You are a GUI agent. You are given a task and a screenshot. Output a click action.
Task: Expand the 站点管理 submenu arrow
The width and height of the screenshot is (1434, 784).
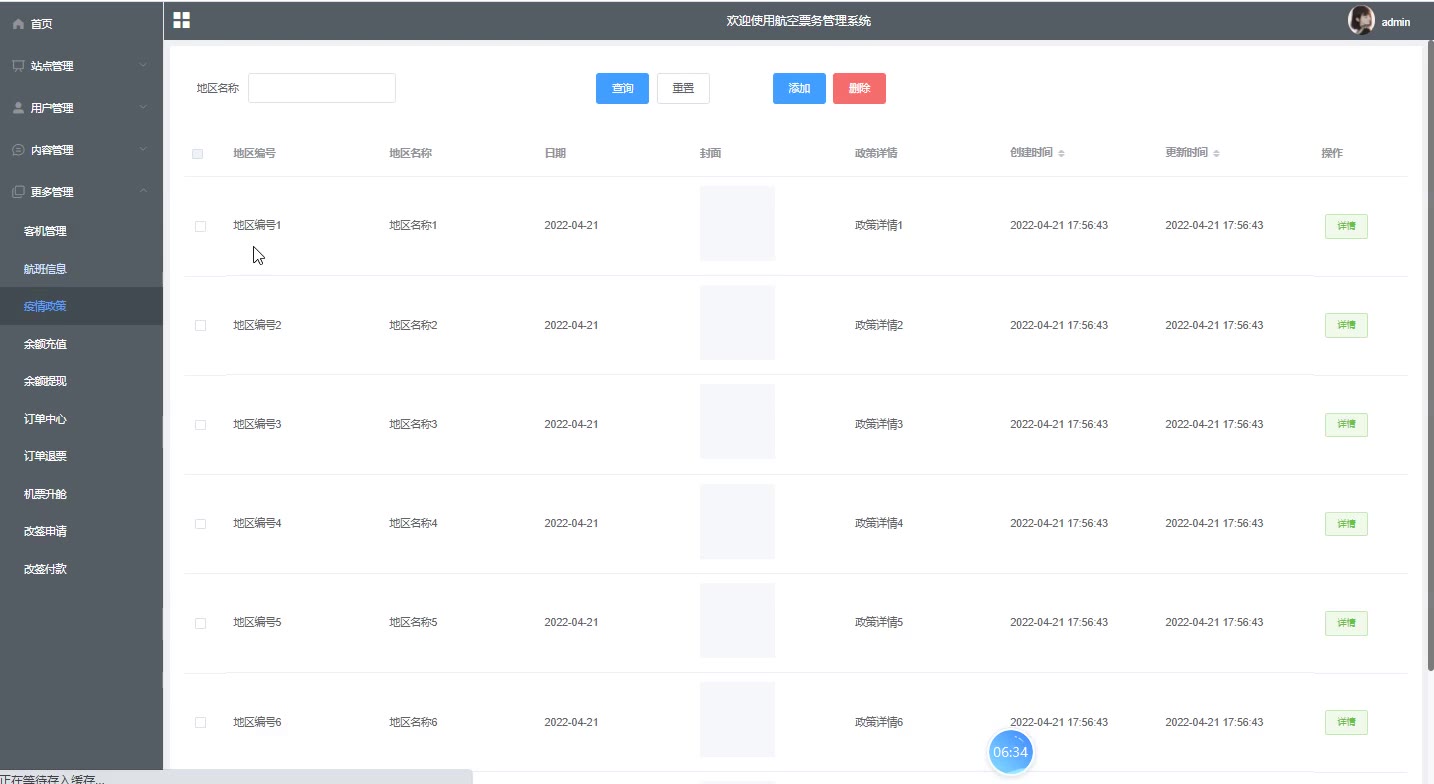(143, 66)
